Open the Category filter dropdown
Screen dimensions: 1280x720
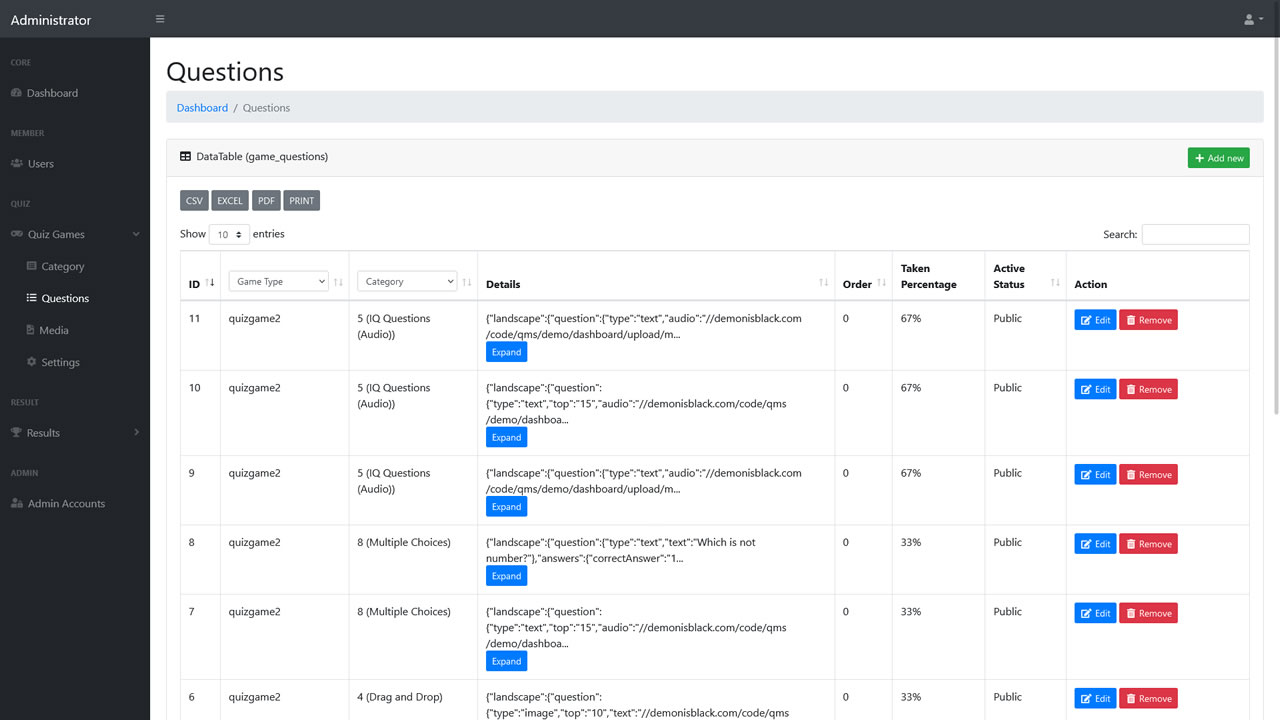[x=407, y=282]
